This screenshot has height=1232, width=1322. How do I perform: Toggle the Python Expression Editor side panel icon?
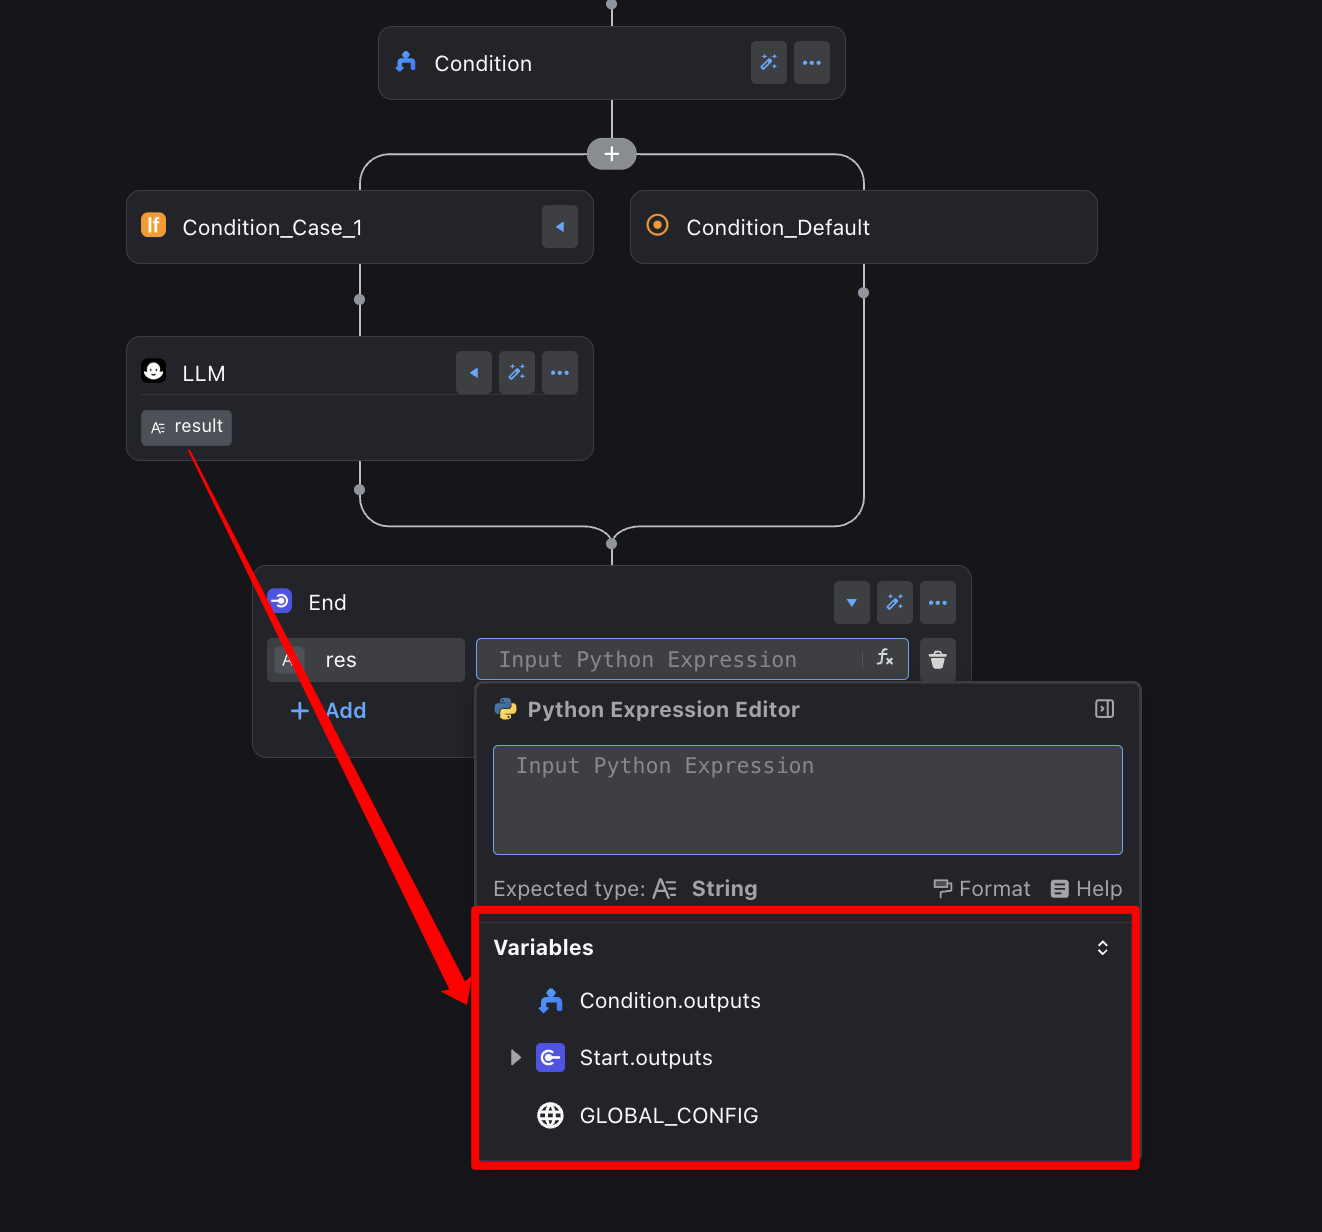pos(1104,709)
